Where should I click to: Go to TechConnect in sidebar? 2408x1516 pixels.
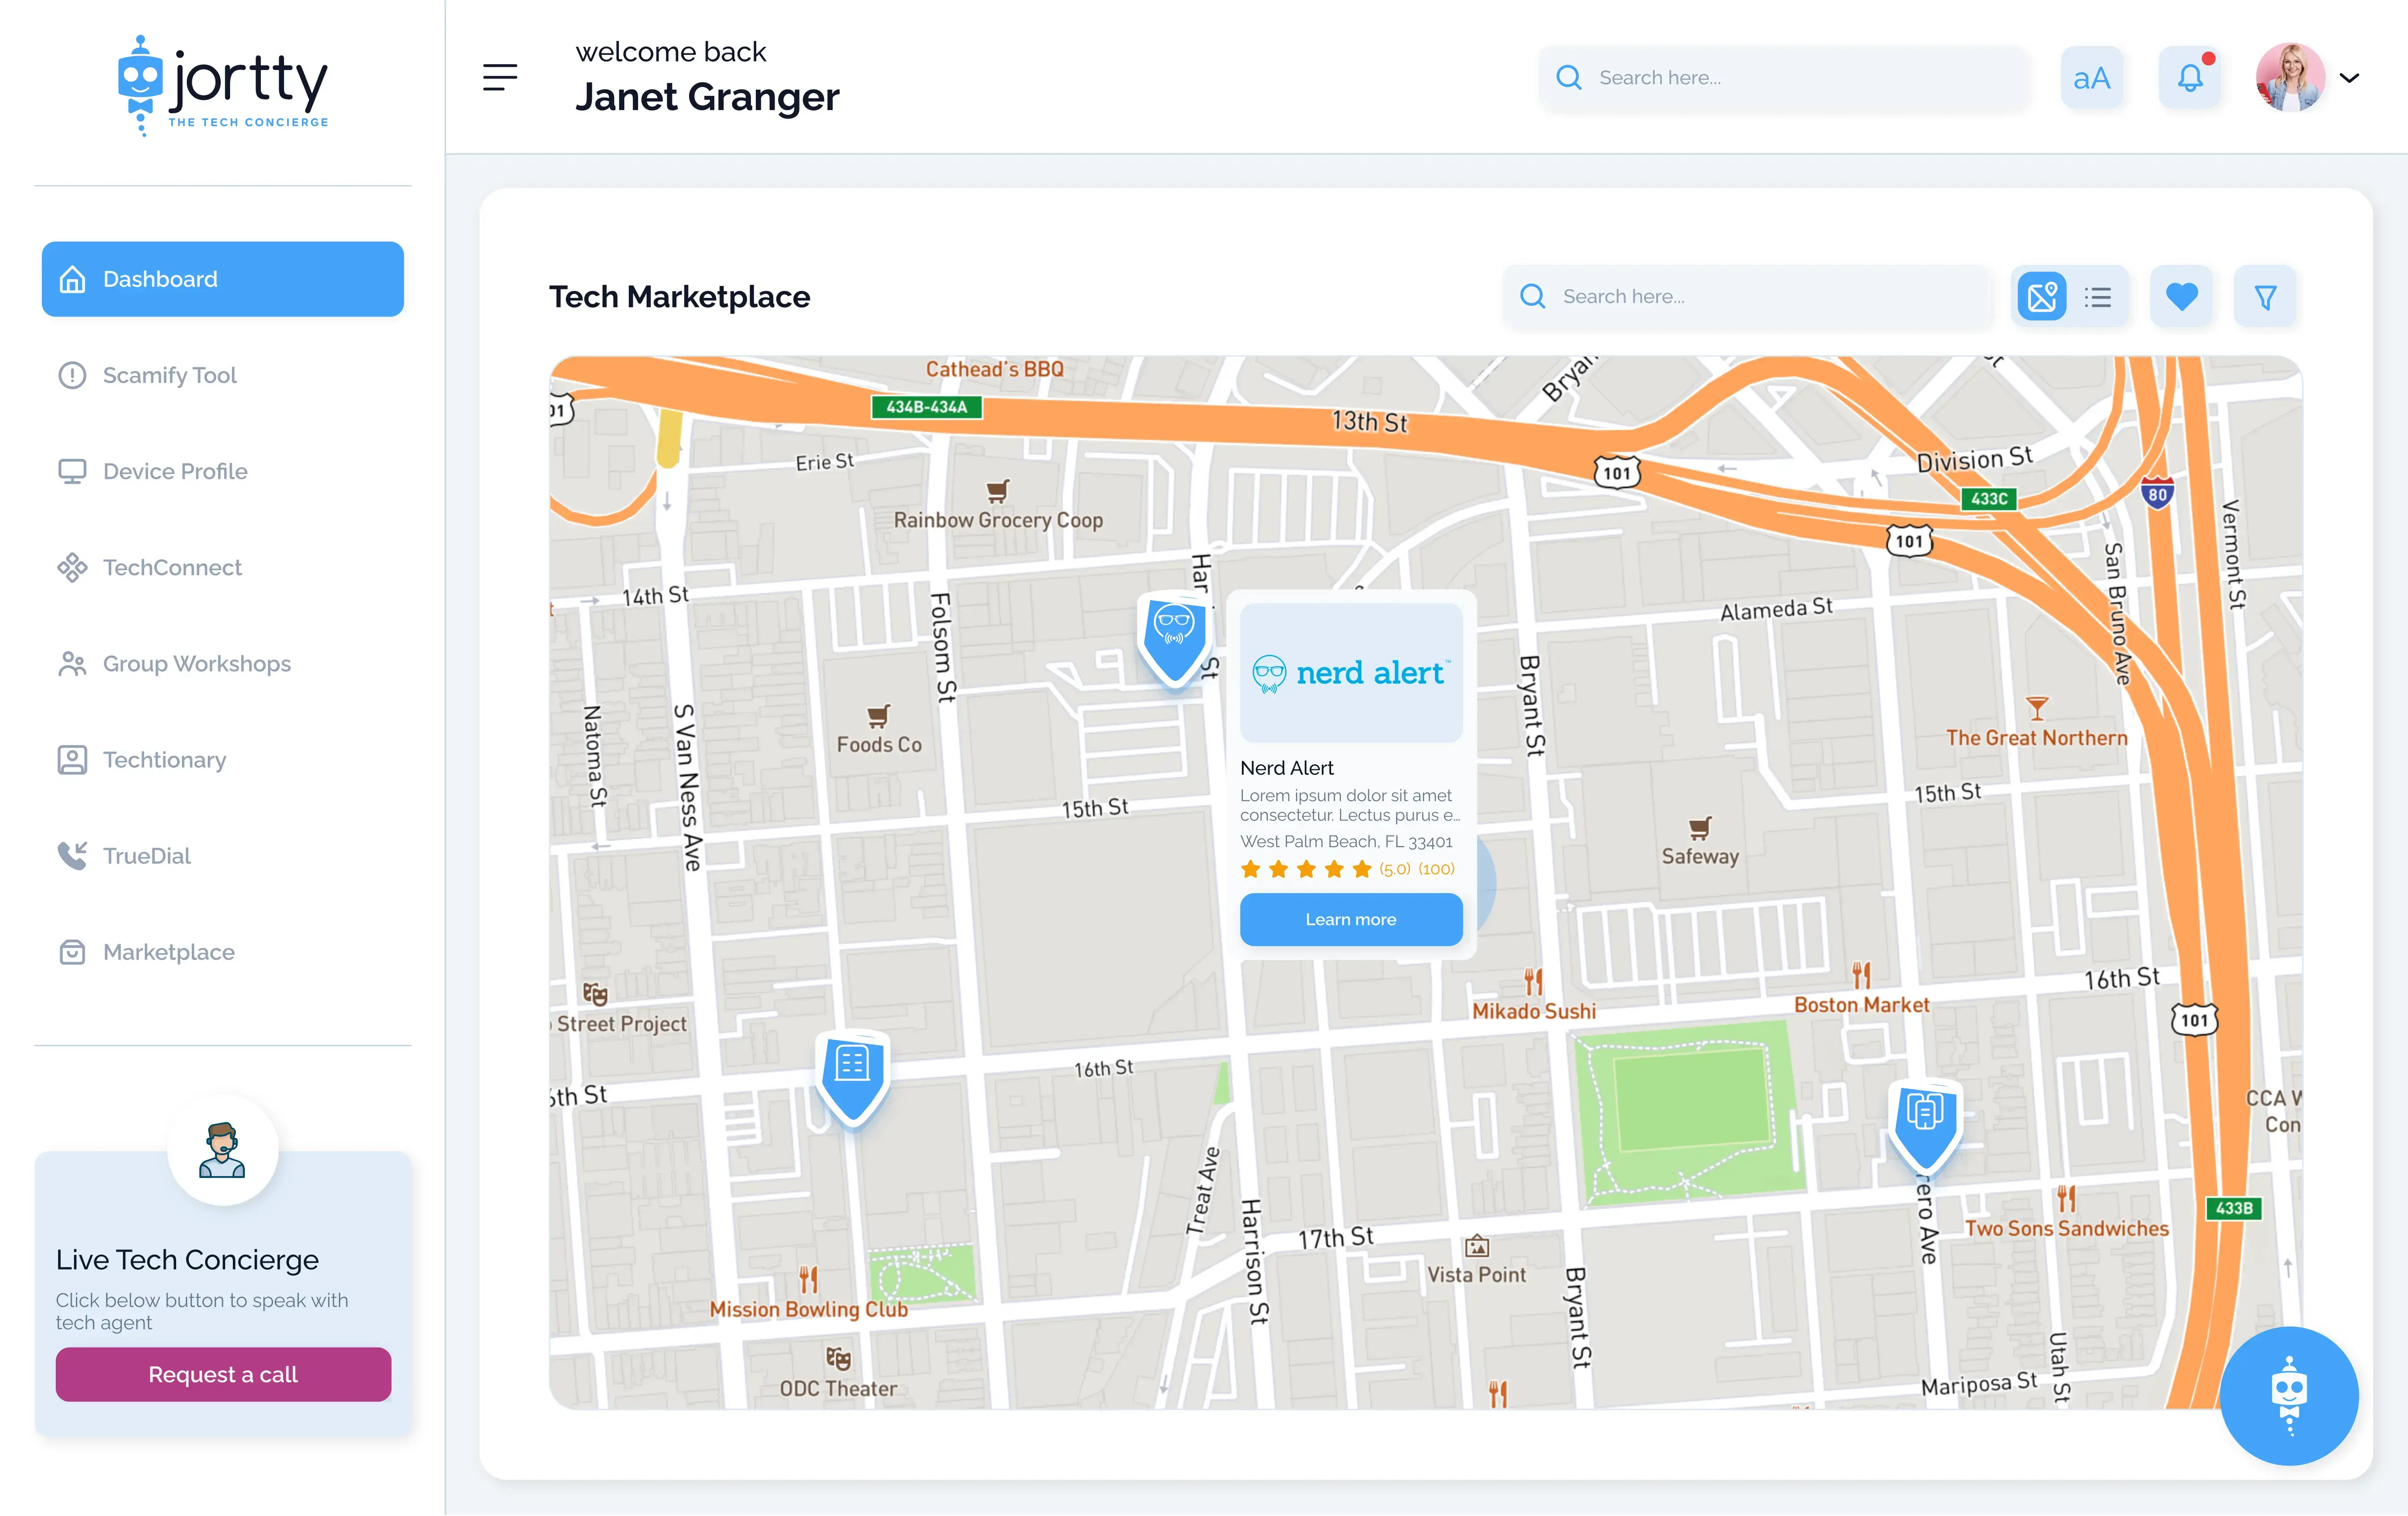[172, 568]
